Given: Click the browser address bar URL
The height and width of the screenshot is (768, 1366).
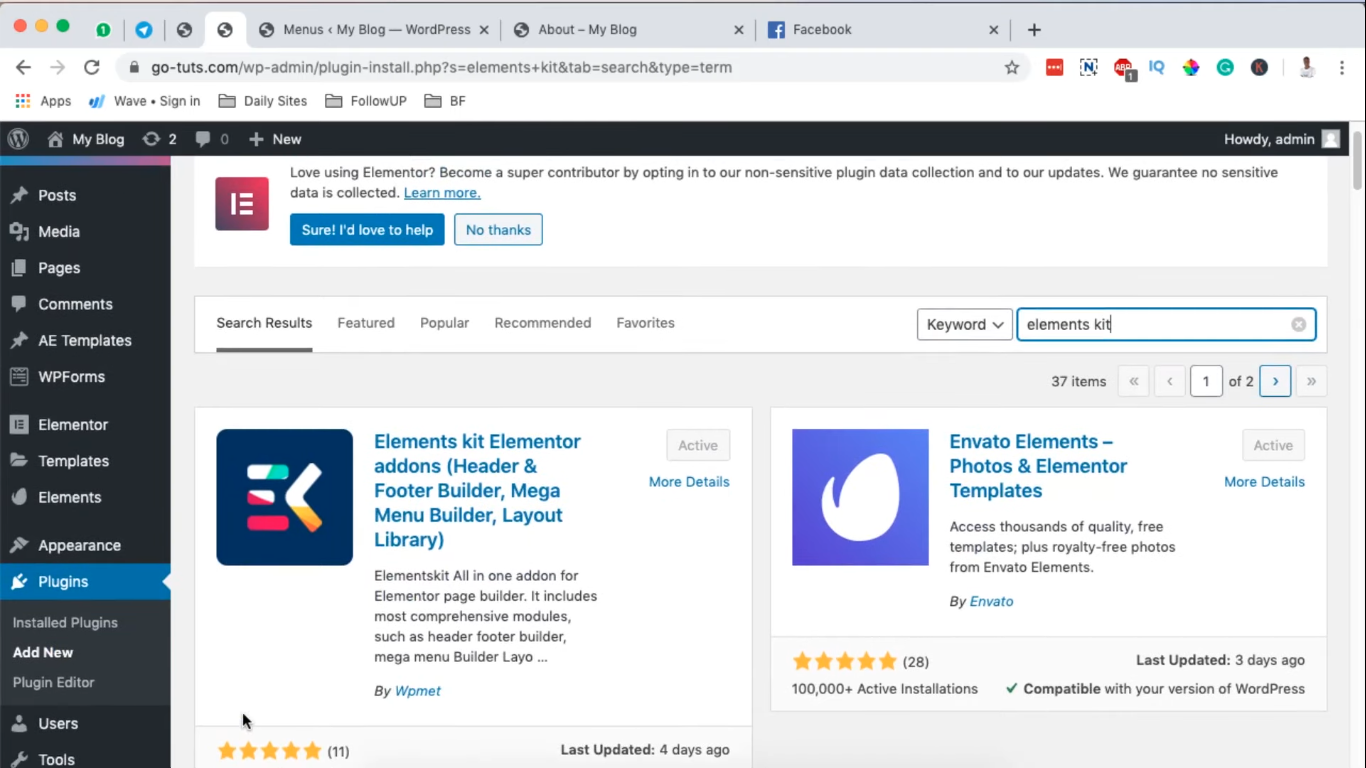Looking at the screenshot, I should click(441, 68).
